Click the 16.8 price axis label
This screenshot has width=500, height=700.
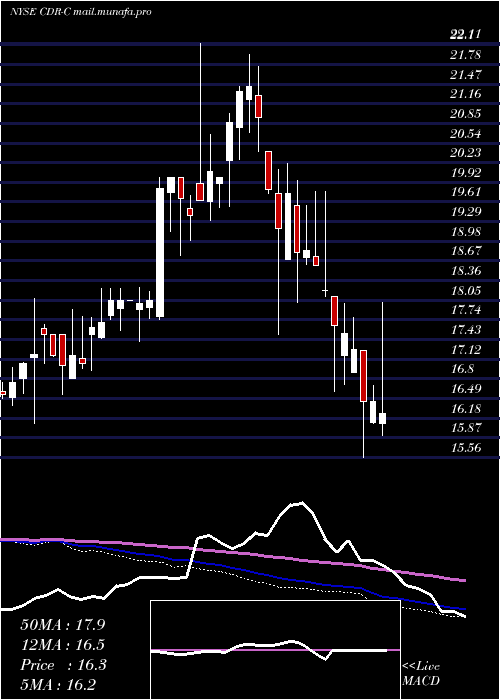tap(462, 369)
